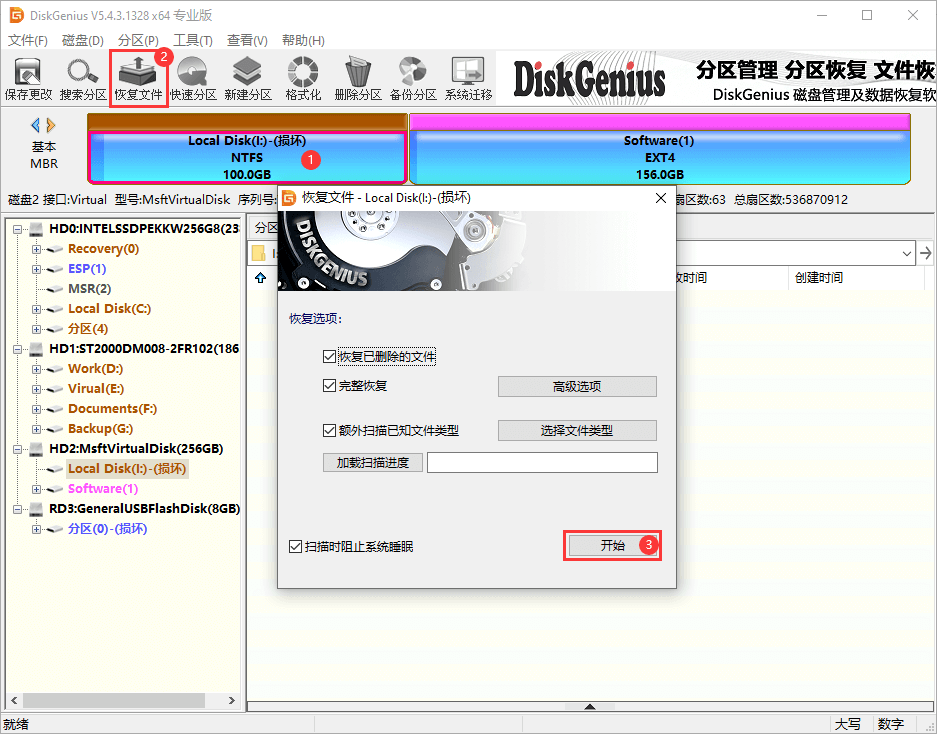Open the 快速分区 tool
This screenshot has height=734, width=937.
click(x=193, y=79)
